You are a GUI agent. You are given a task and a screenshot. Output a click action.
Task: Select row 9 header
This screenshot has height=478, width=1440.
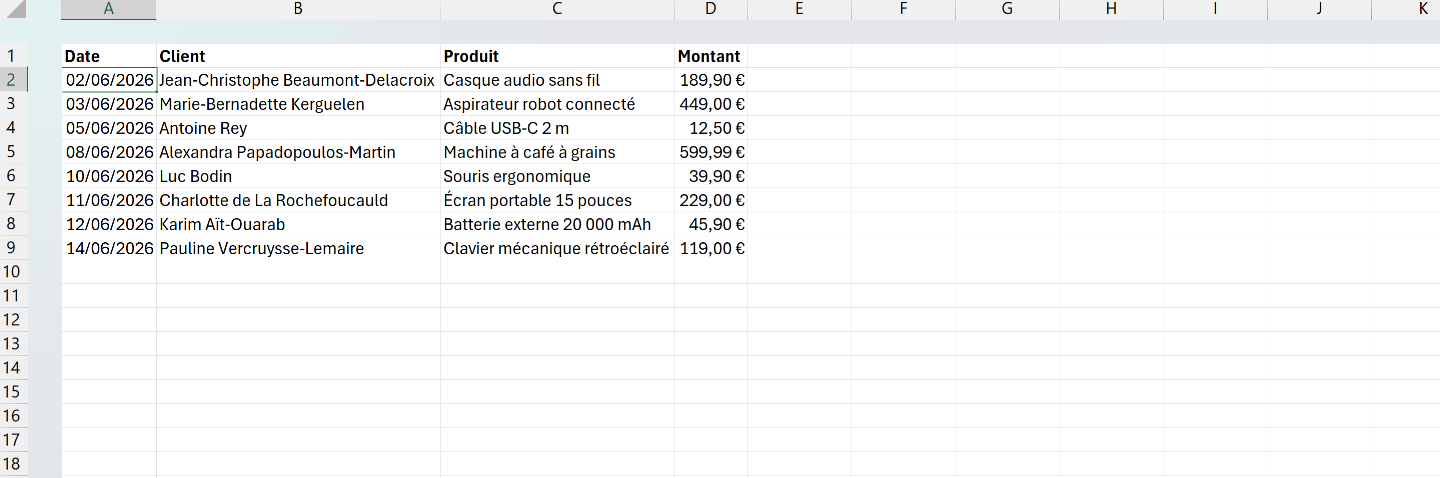[x=14, y=248]
